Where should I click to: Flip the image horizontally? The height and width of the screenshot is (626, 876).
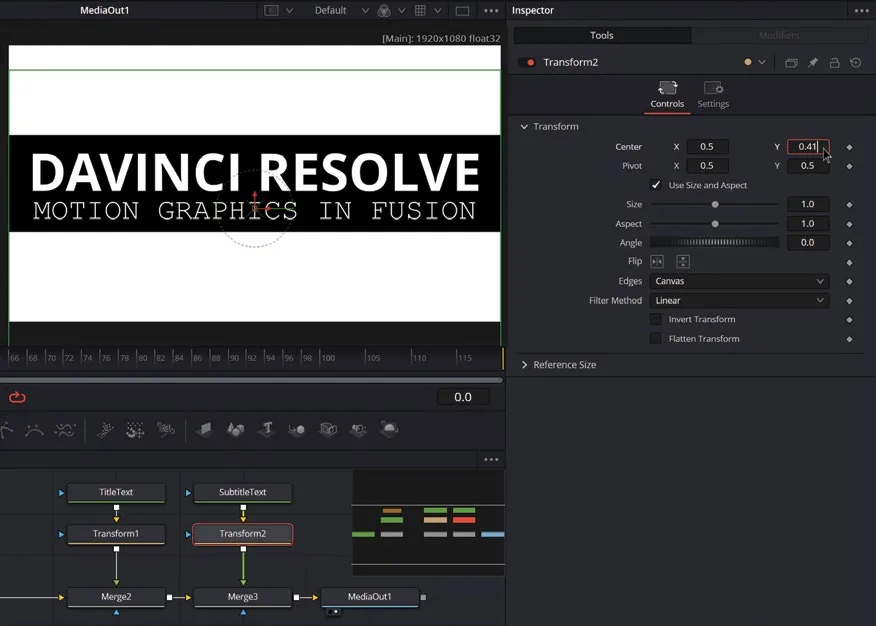[657, 261]
